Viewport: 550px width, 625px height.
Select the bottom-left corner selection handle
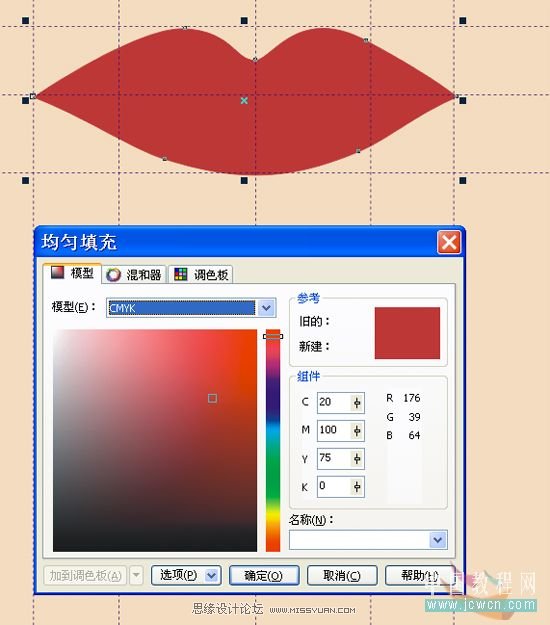tap(26, 181)
